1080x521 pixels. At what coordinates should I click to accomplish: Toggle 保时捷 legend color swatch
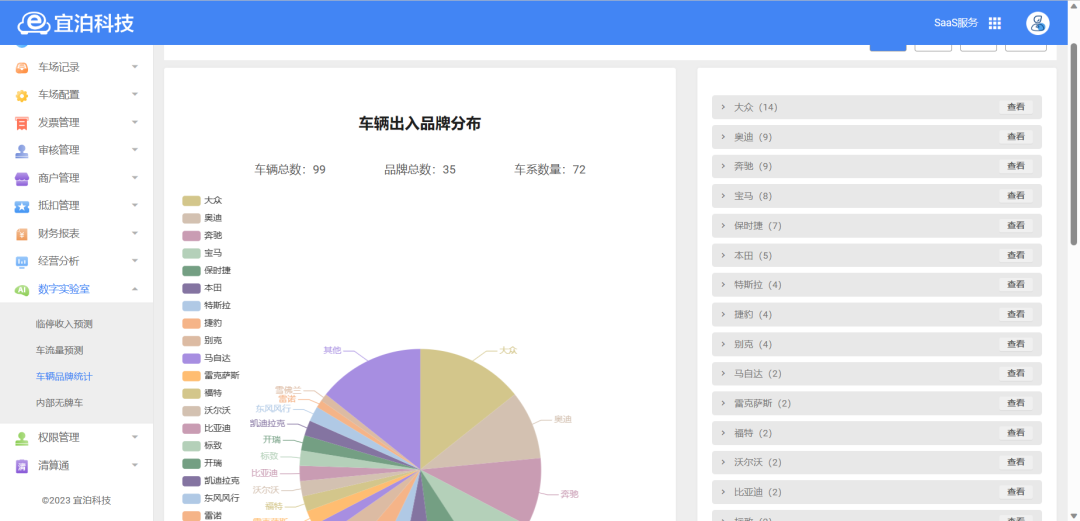(x=191, y=270)
